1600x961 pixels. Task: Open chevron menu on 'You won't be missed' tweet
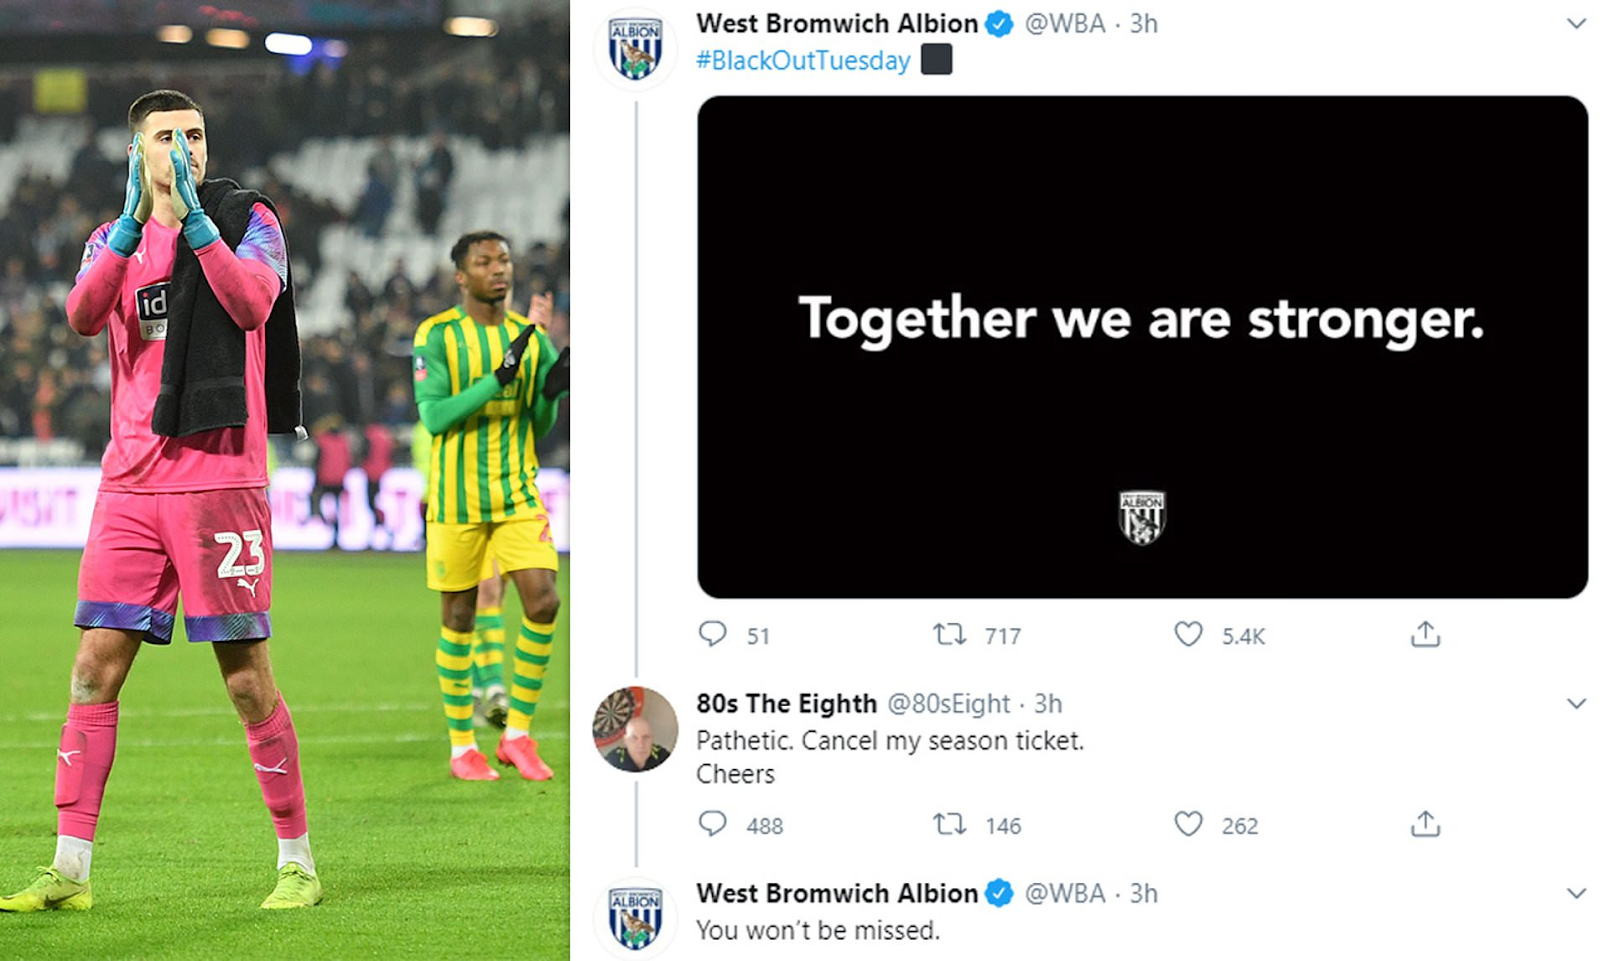(1576, 894)
